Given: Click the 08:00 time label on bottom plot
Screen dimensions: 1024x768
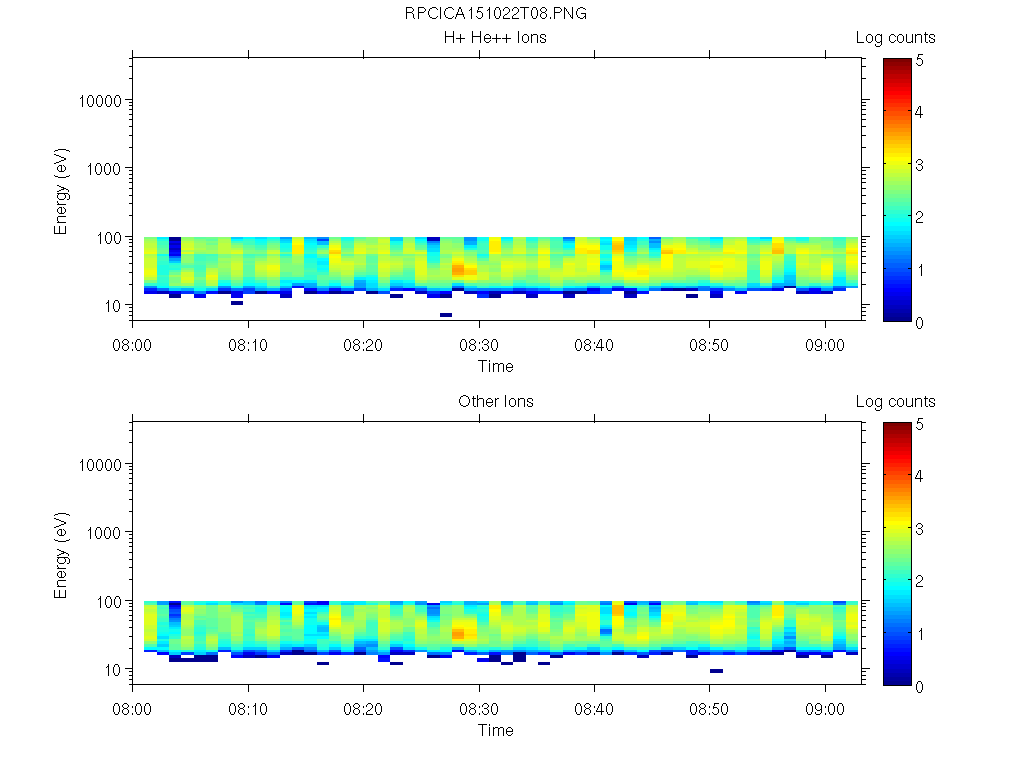Looking at the screenshot, I should (x=132, y=709).
